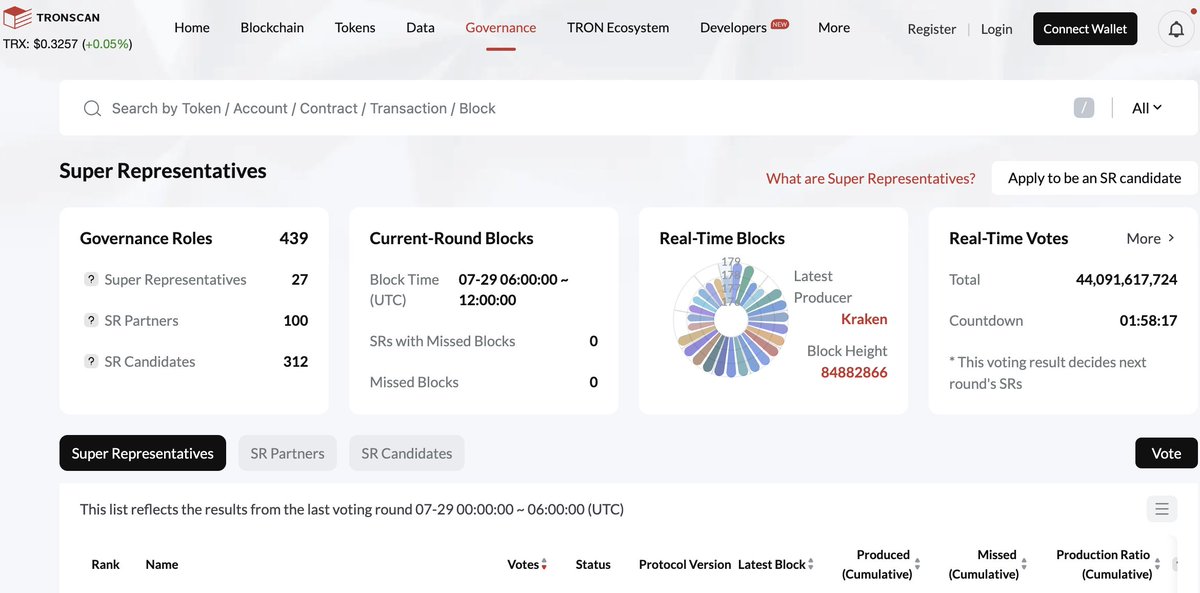This screenshot has height=593, width=1200.
Task: Click the Protocol Version column header
Action: coord(685,565)
